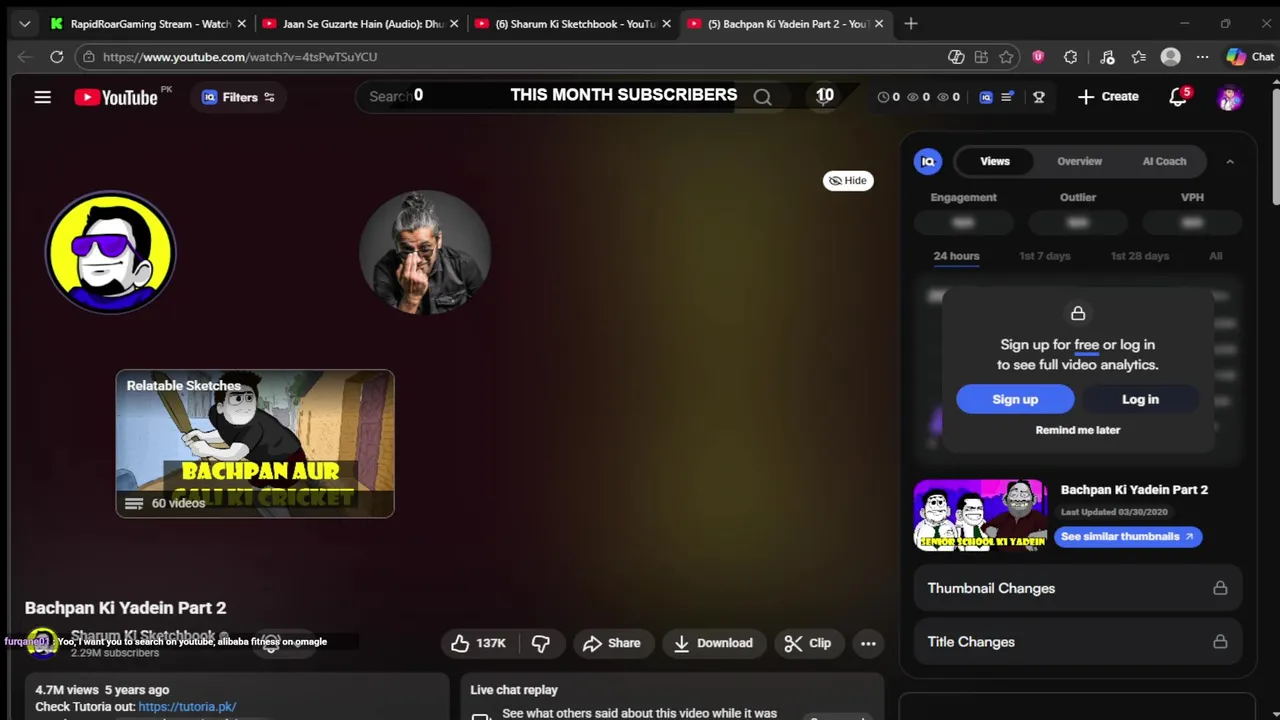Click the Log in button
Viewport: 1280px width, 720px height.
click(1140, 399)
